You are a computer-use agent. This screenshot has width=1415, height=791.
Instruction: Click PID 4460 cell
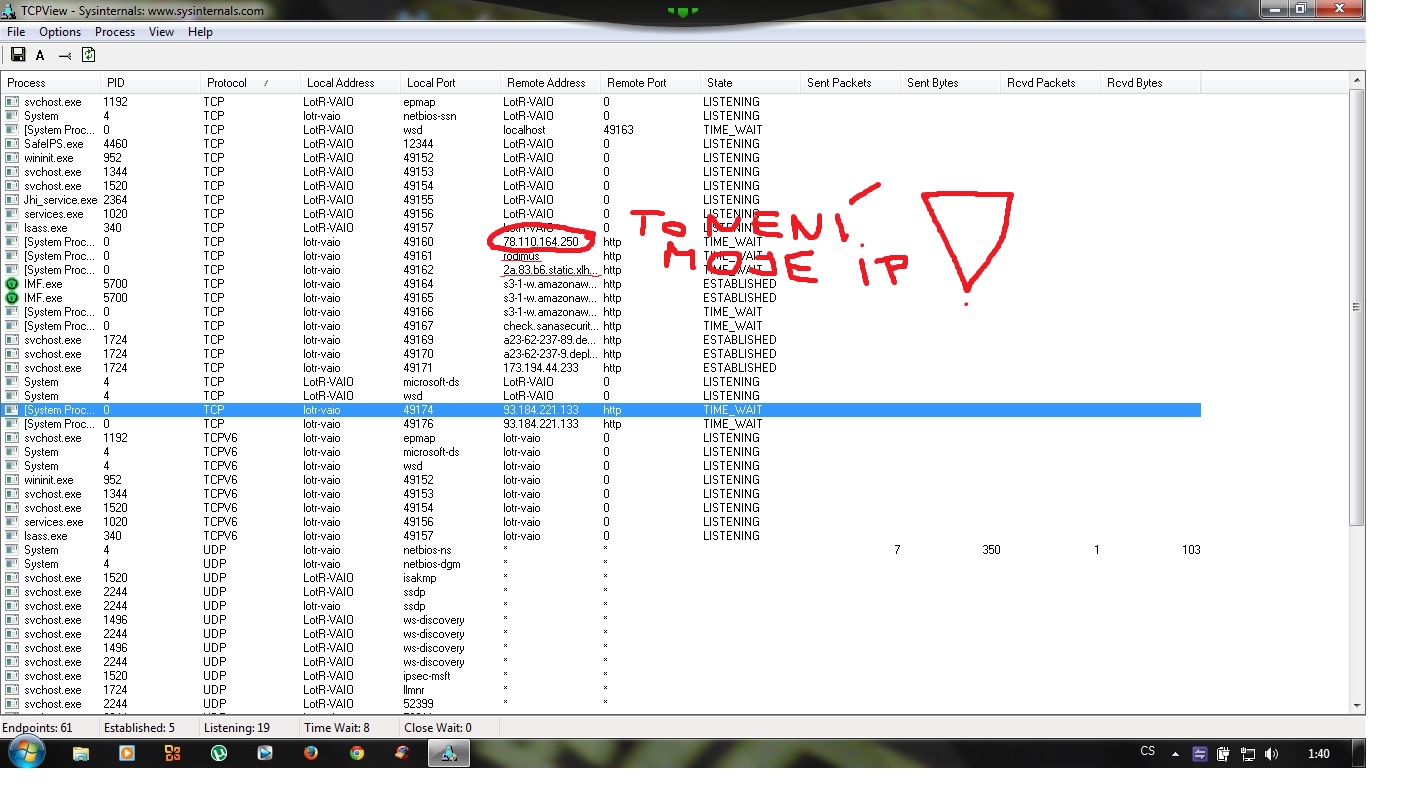click(x=115, y=144)
